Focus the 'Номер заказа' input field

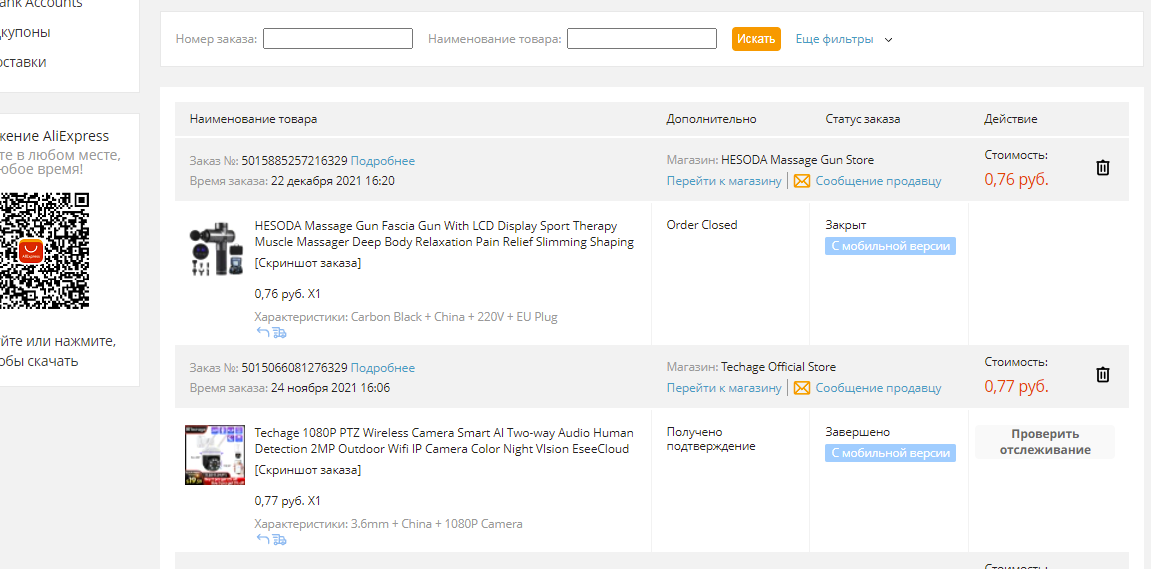tap(338, 39)
